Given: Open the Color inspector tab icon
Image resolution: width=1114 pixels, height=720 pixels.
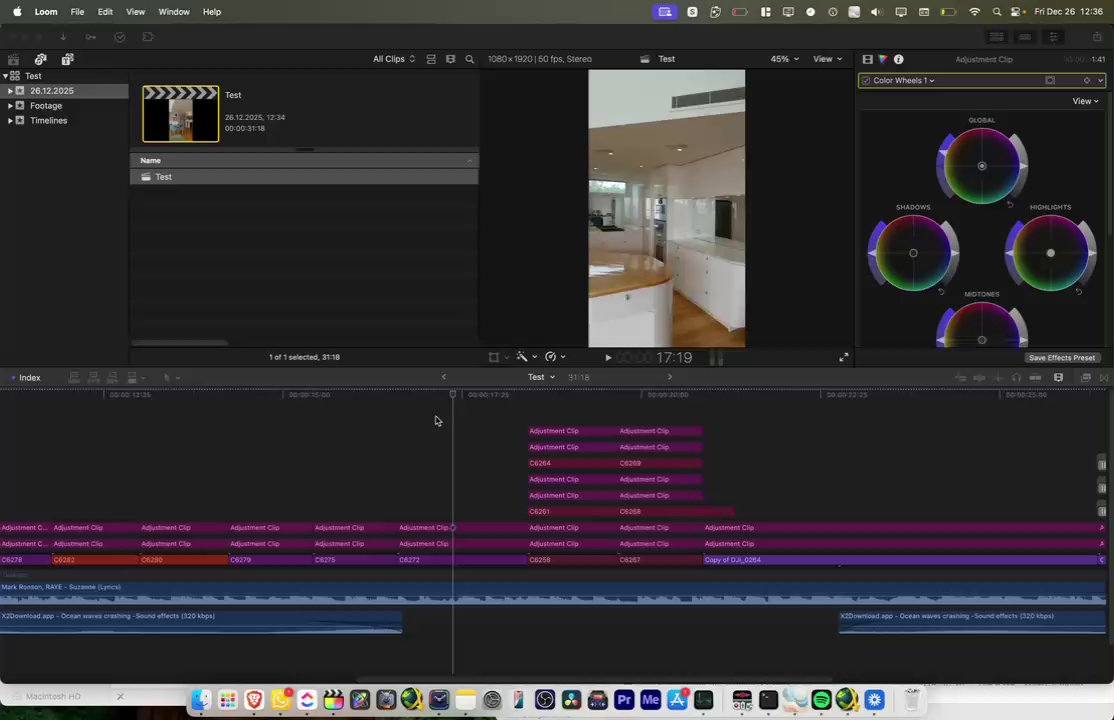Looking at the screenshot, I should click(882, 59).
